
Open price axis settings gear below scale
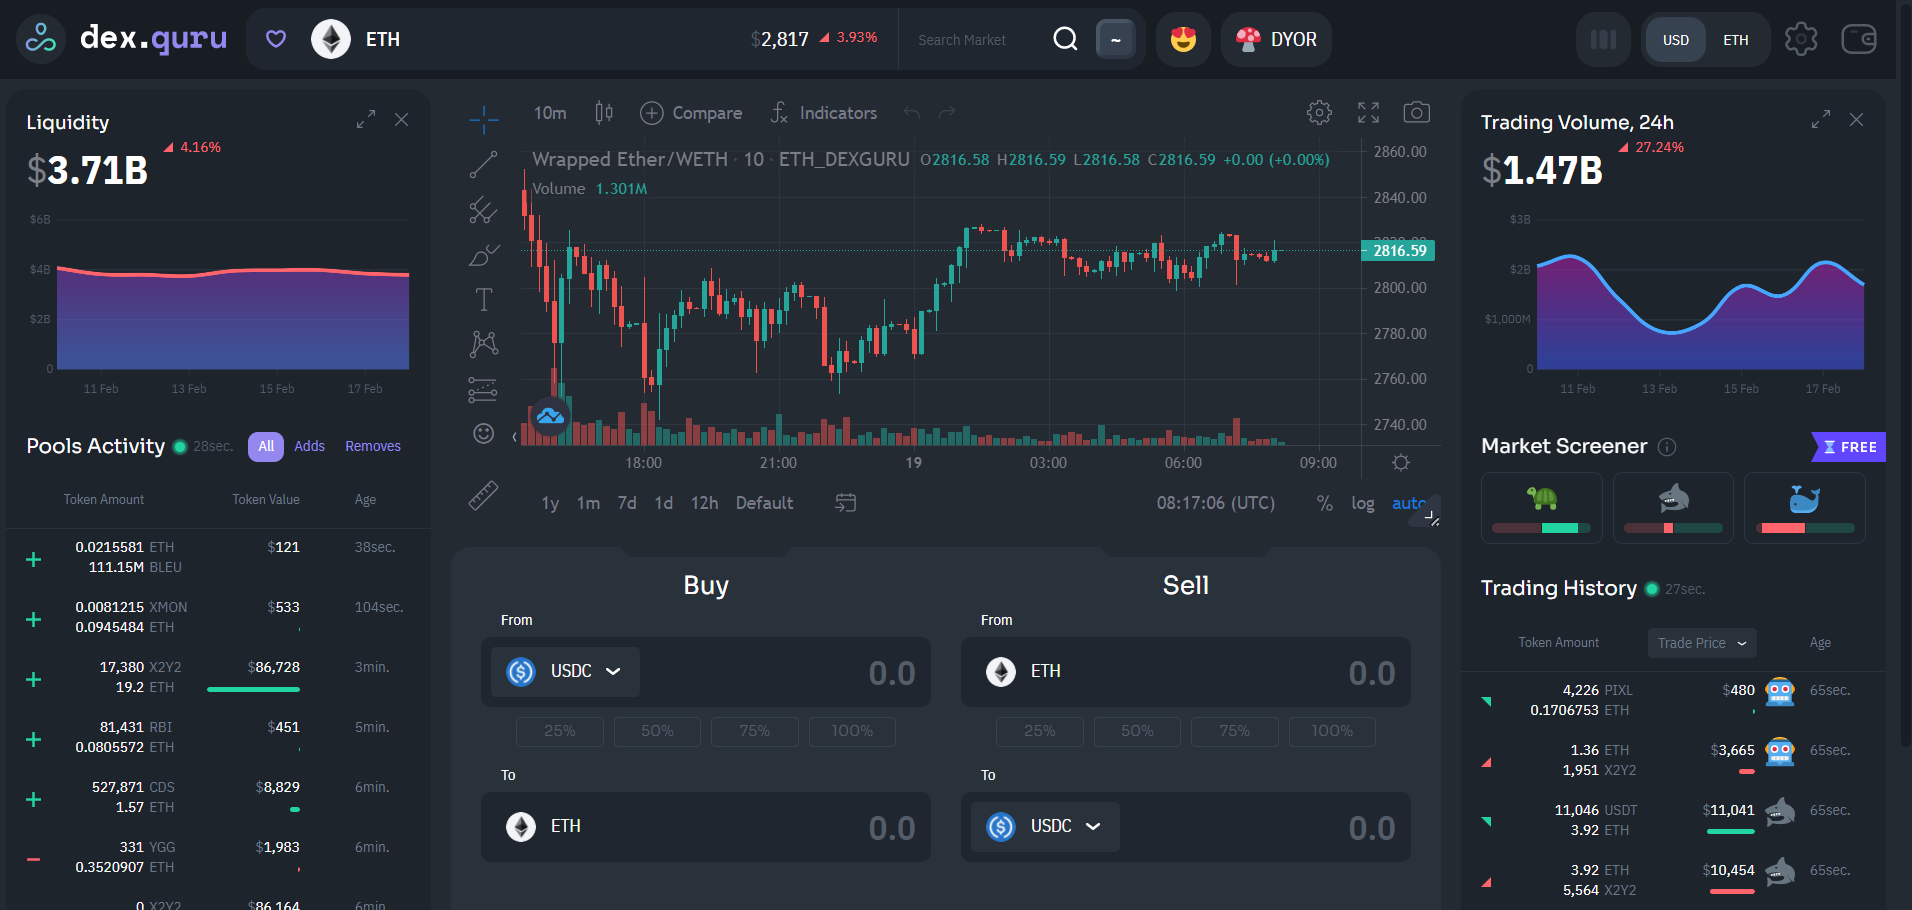pos(1401,462)
